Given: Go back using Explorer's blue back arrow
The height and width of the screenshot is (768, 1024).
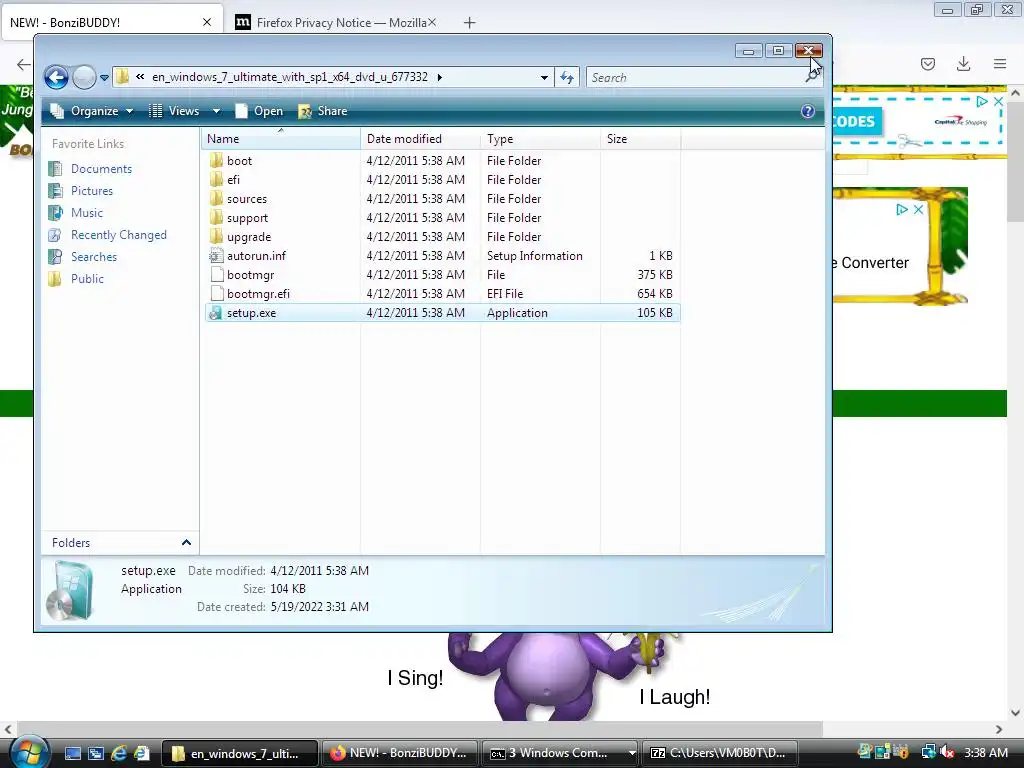Looking at the screenshot, I should [x=56, y=77].
